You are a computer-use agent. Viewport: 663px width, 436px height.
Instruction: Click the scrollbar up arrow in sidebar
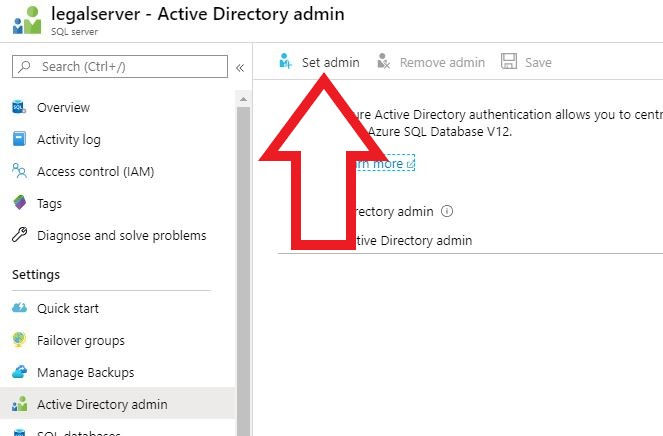[x=243, y=99]
